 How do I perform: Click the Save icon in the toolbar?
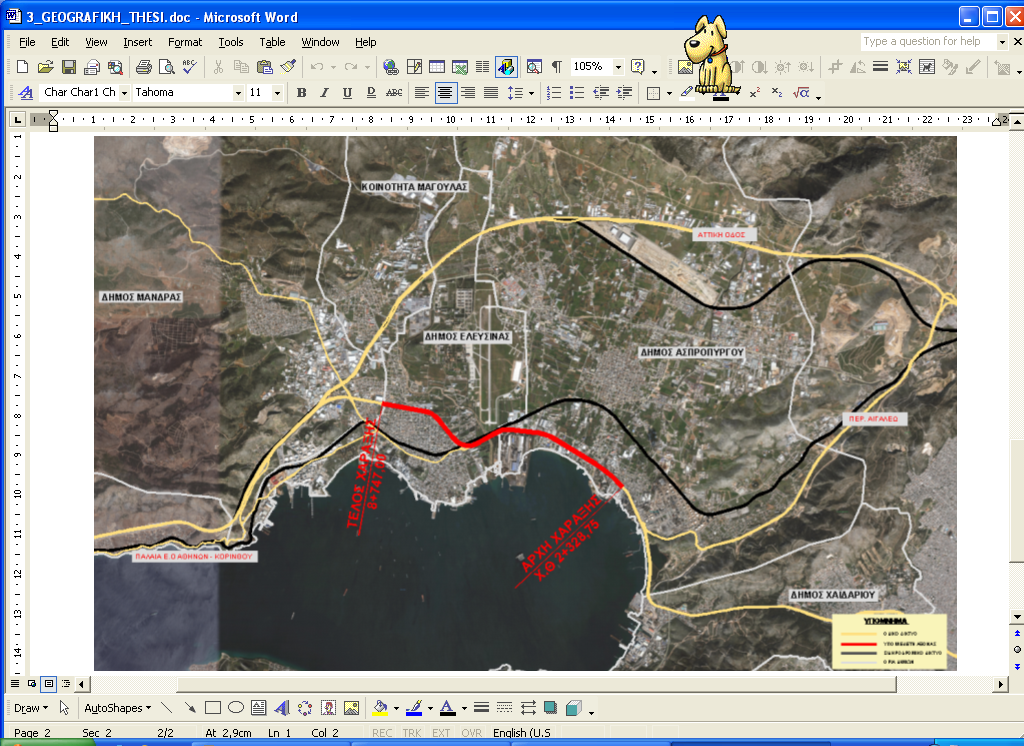click(69, 67)
